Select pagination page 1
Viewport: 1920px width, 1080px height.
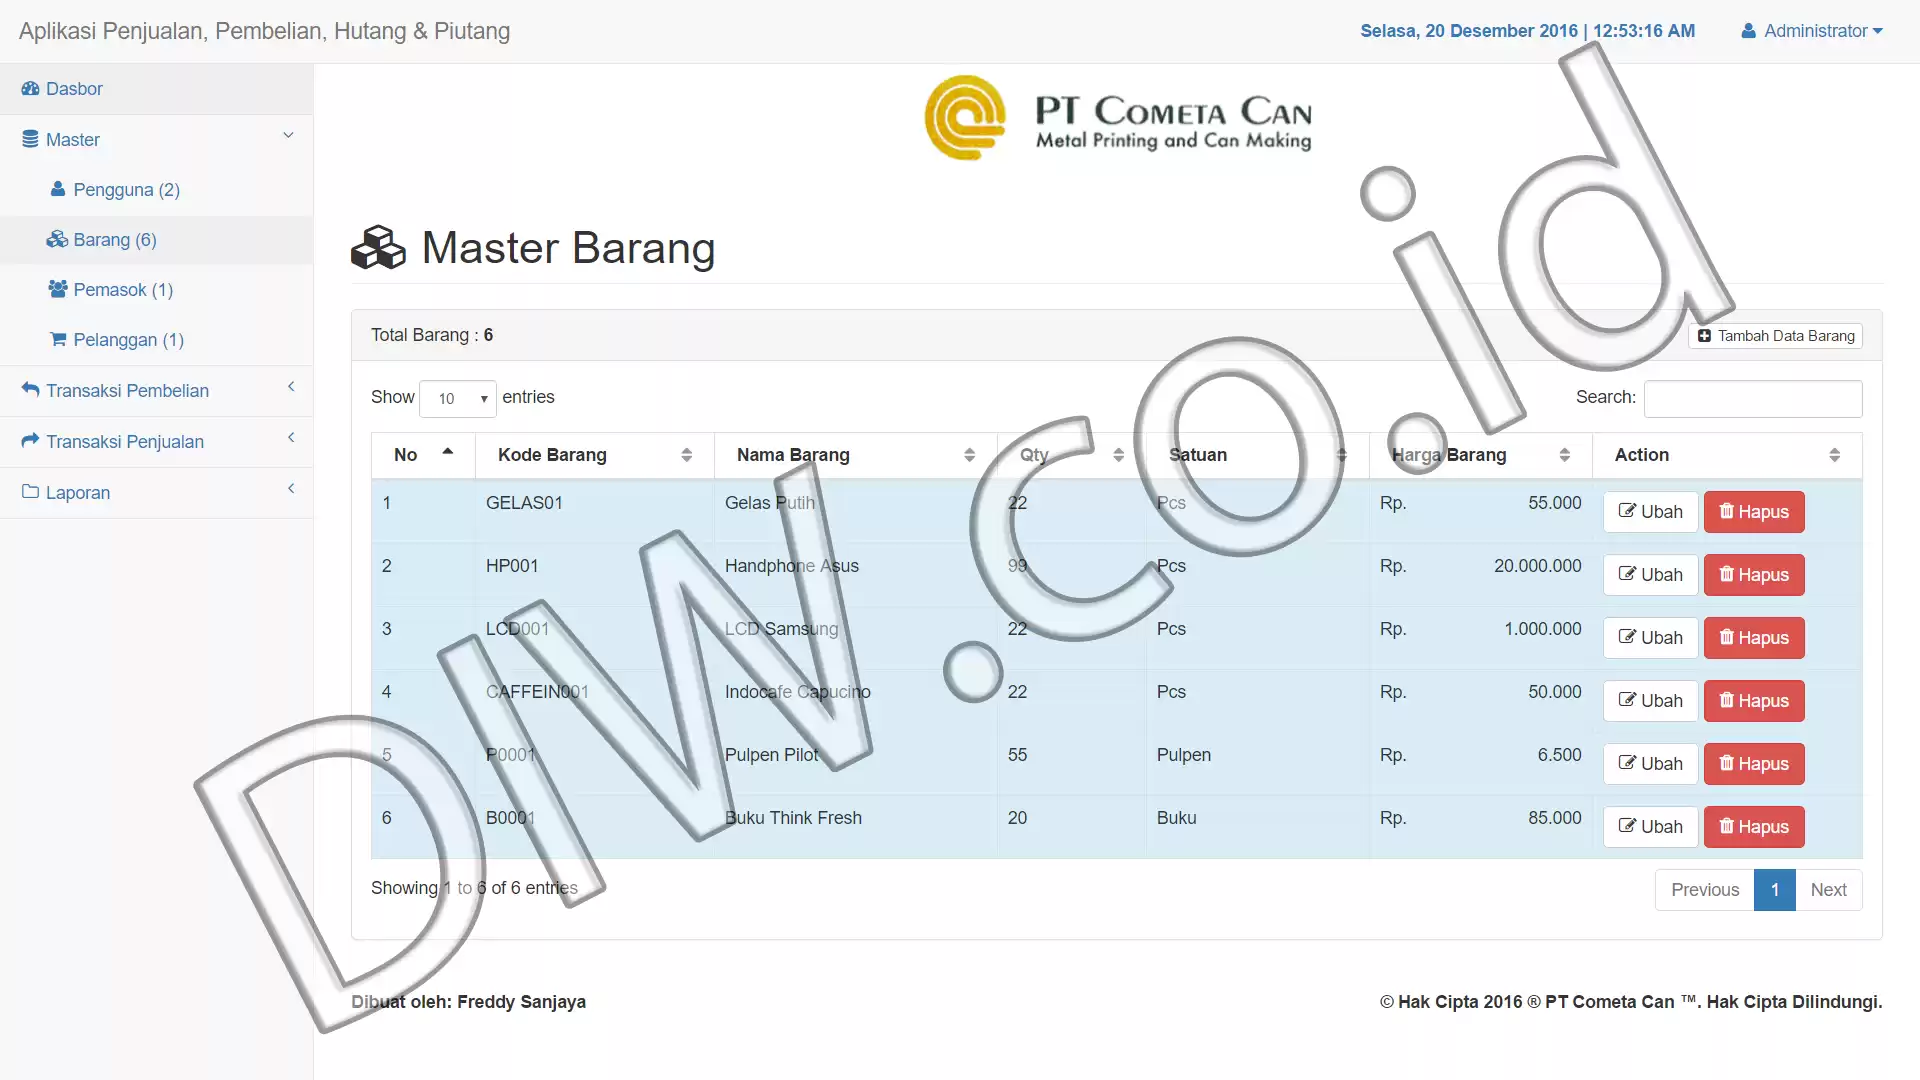1775,890
